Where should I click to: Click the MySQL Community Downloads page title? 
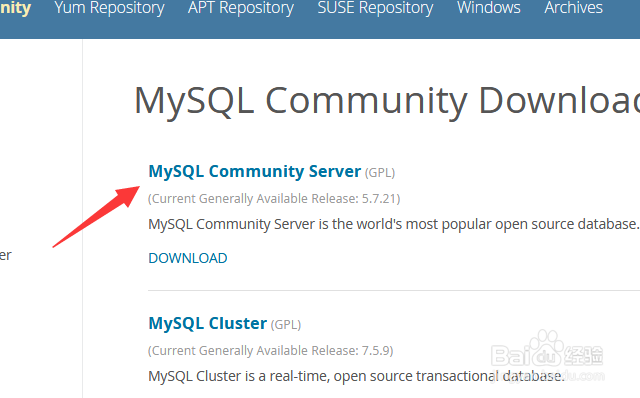[x=387, y=101]
